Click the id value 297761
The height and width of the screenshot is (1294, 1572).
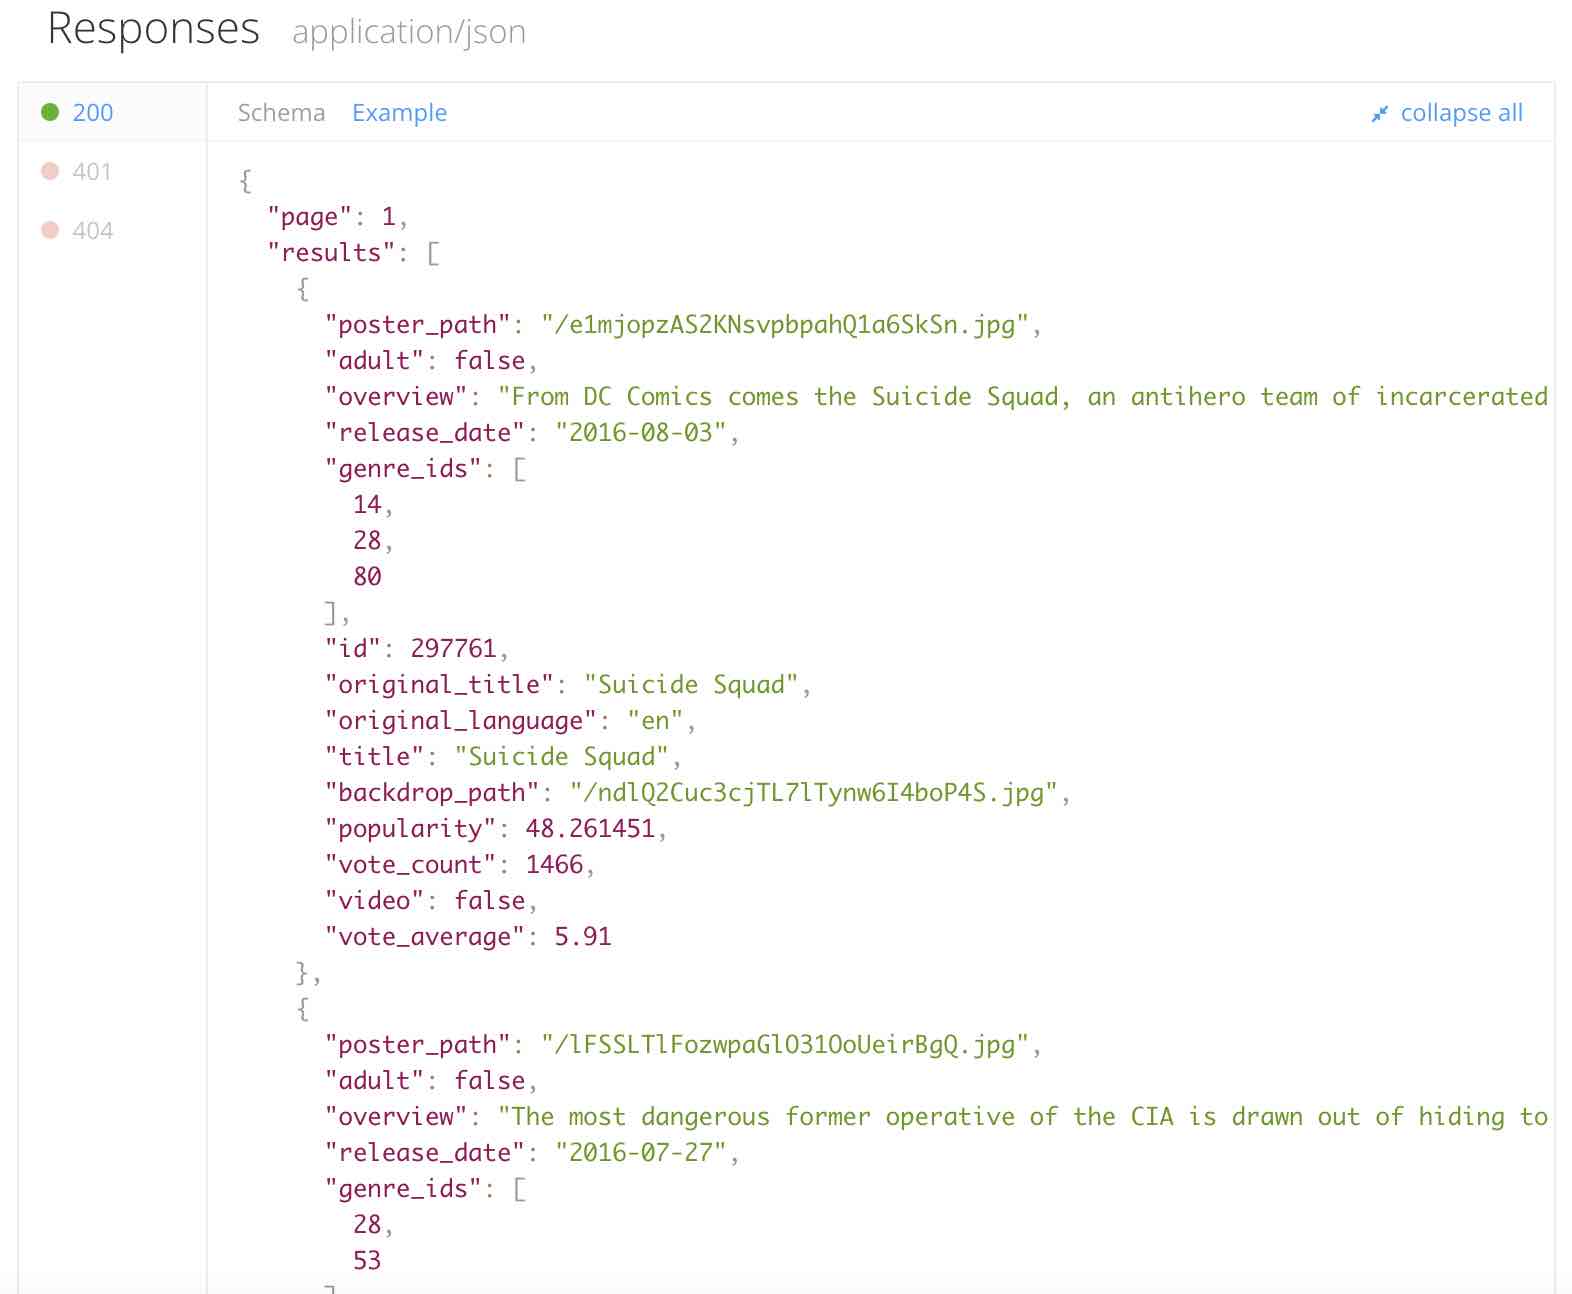click(454, 649)
